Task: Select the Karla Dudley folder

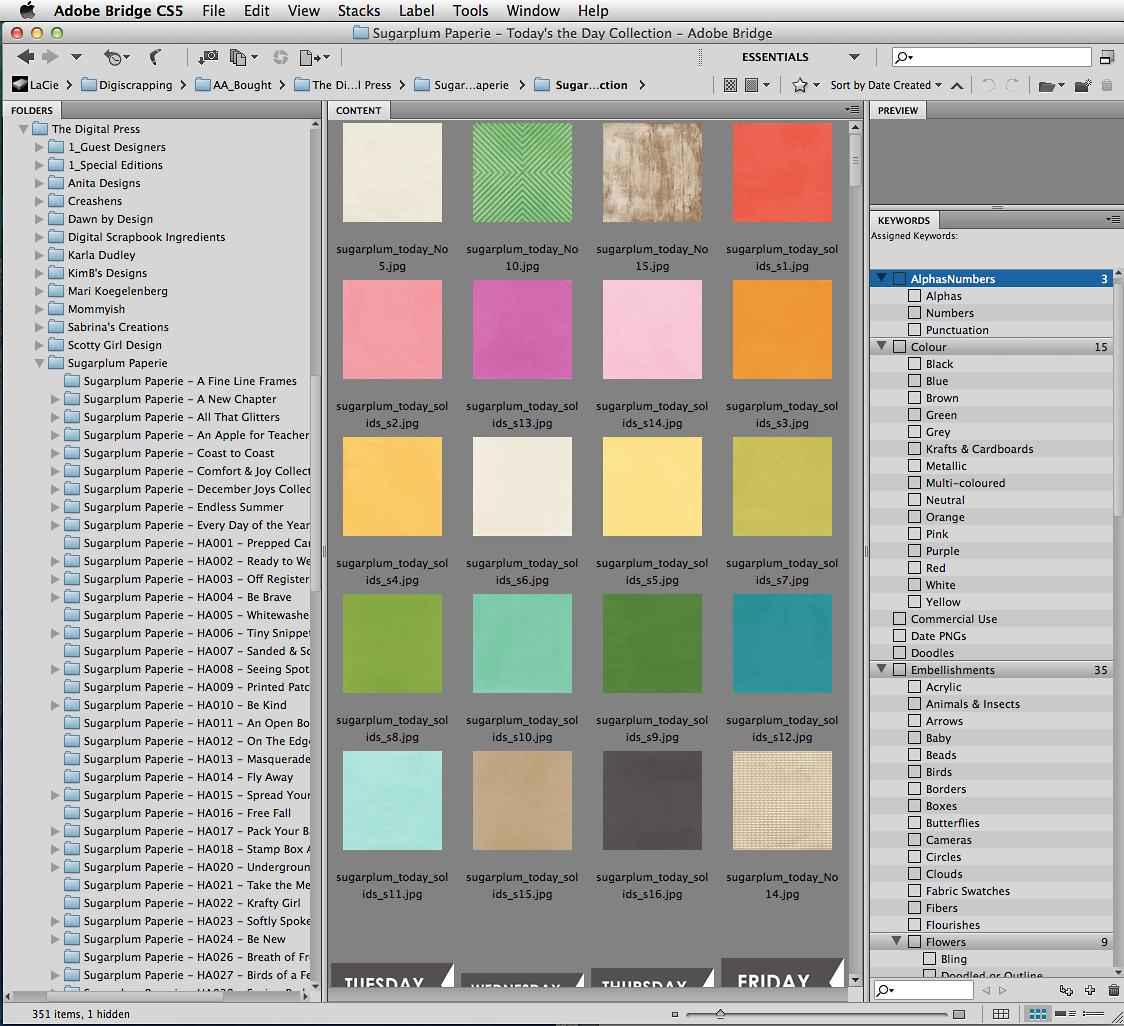Action: tap(101, 255)
